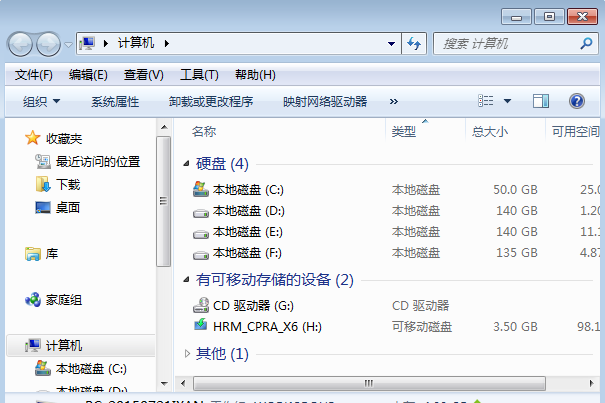Collapse the 有可移动存储的设备 (2) group
This screenshot has width=605, height=403.
pos(186,279)
